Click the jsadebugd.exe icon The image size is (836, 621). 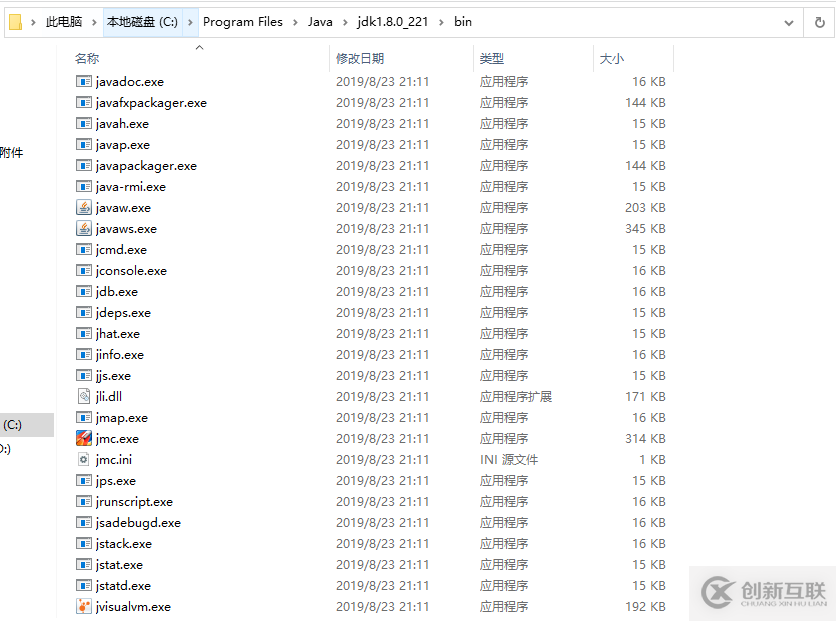(84, 523)
